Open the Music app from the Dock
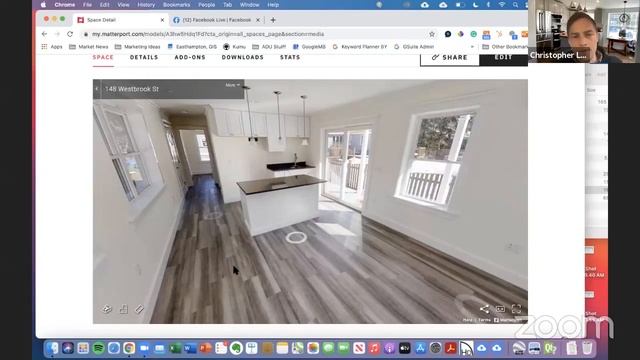This screenshot has width=640, height=360. tap(374, 348)
